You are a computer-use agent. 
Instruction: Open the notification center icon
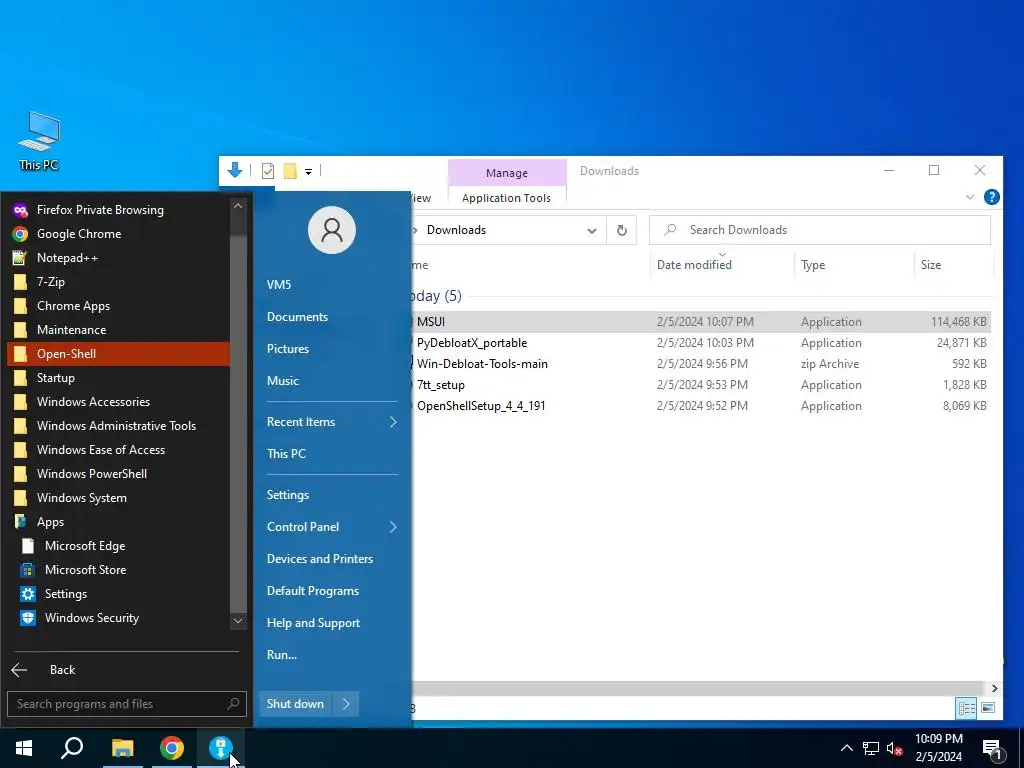click(x=993, y=750)
